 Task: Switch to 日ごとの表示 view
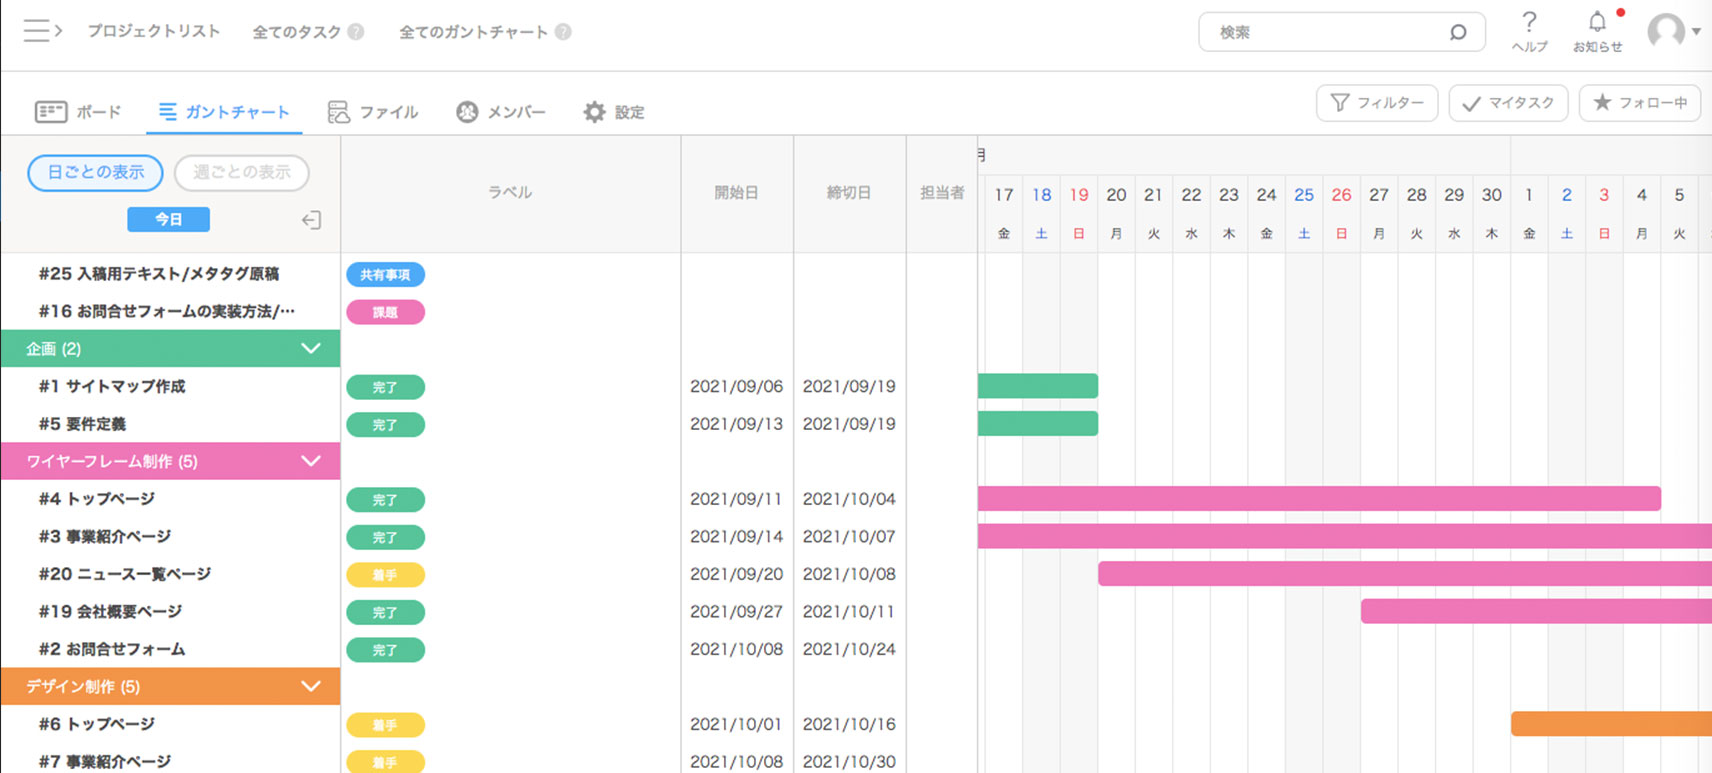96,173
